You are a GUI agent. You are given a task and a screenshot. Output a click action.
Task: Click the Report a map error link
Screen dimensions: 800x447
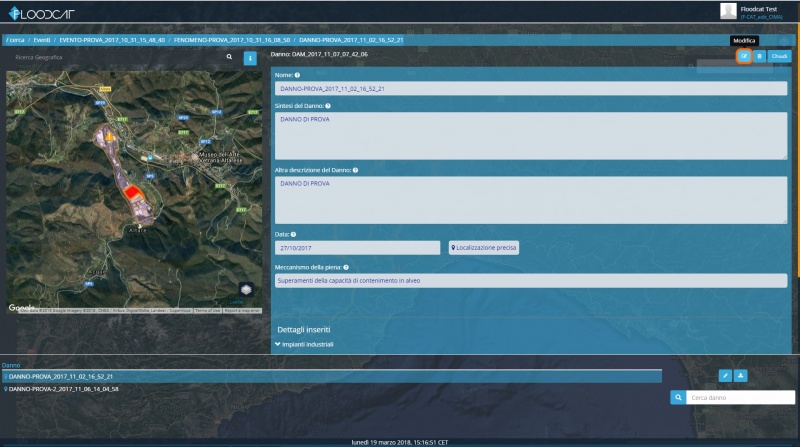click(x=242, y=310)
